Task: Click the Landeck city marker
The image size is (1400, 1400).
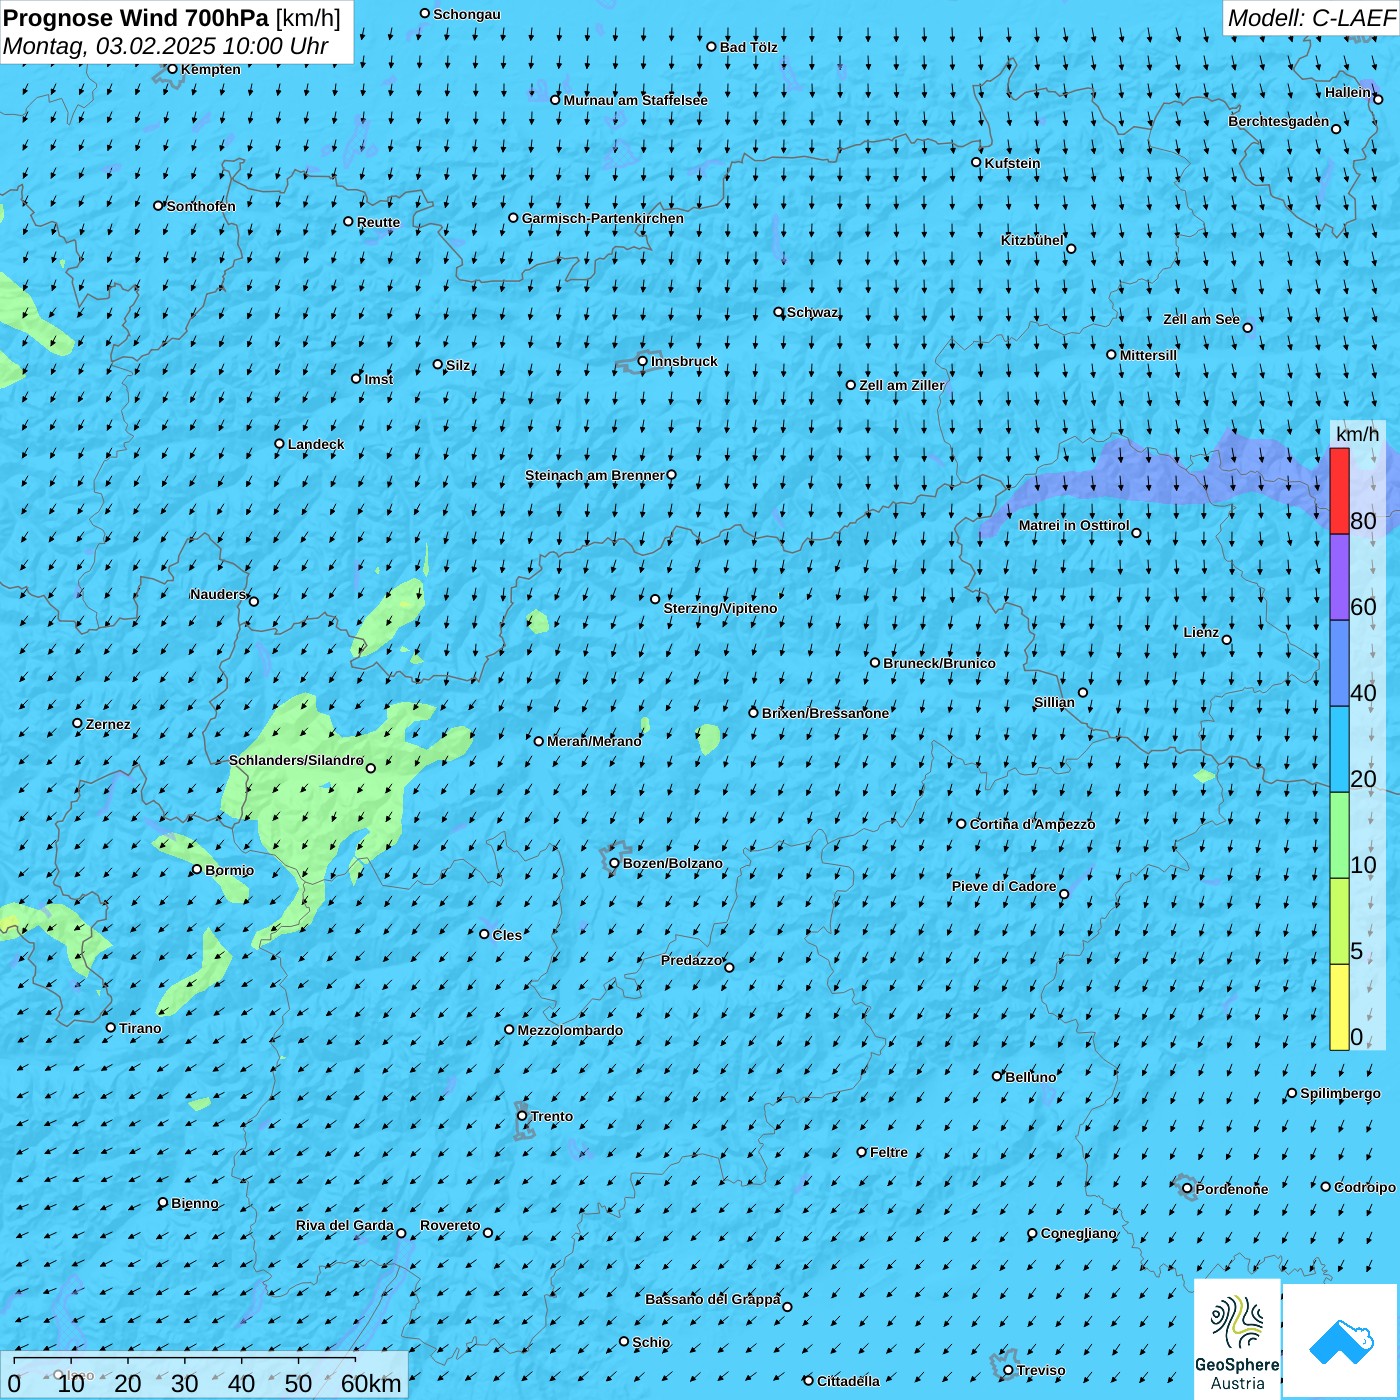Action: pos(280,444)
